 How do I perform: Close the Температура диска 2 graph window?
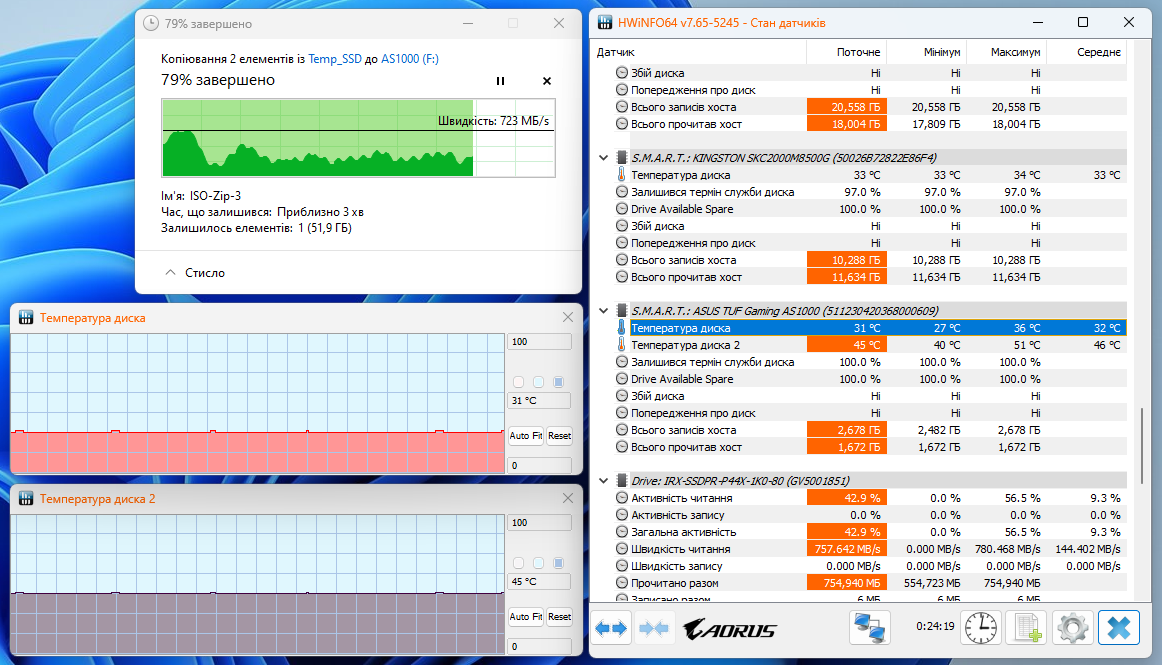[568, 498]
